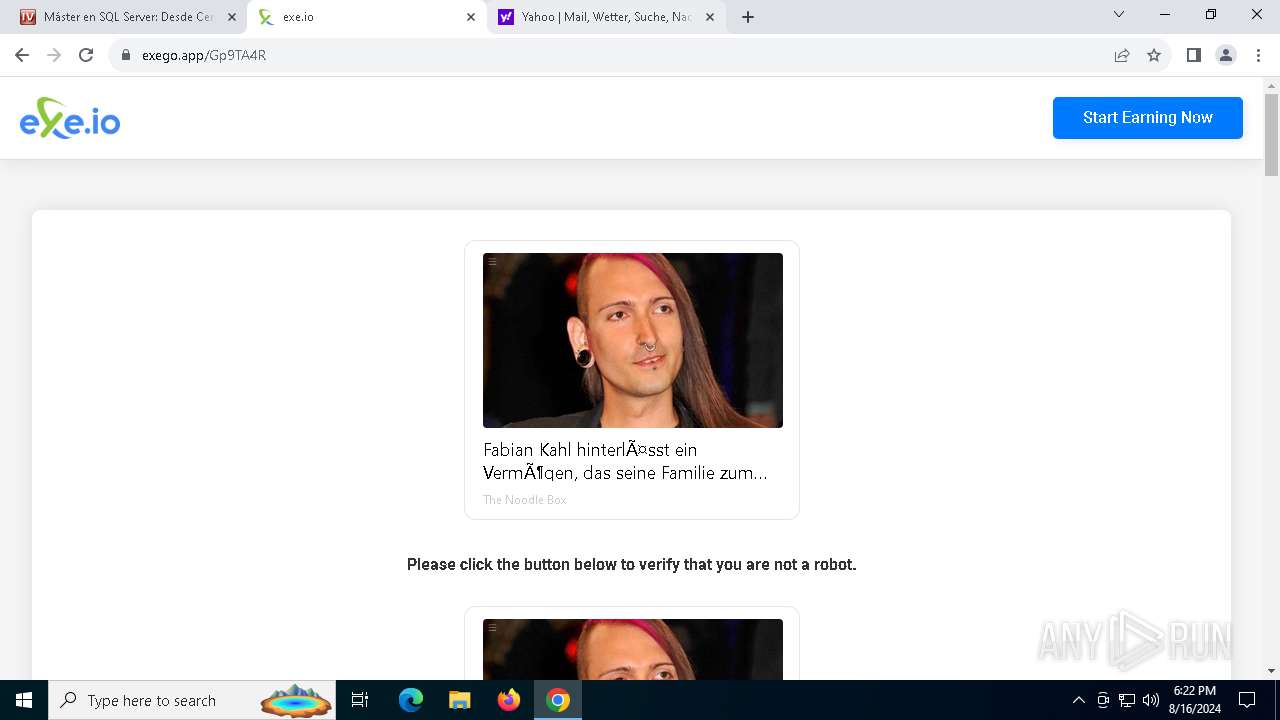
Task: Bookmark this tab with star icon
Action: coord(1154,55)
